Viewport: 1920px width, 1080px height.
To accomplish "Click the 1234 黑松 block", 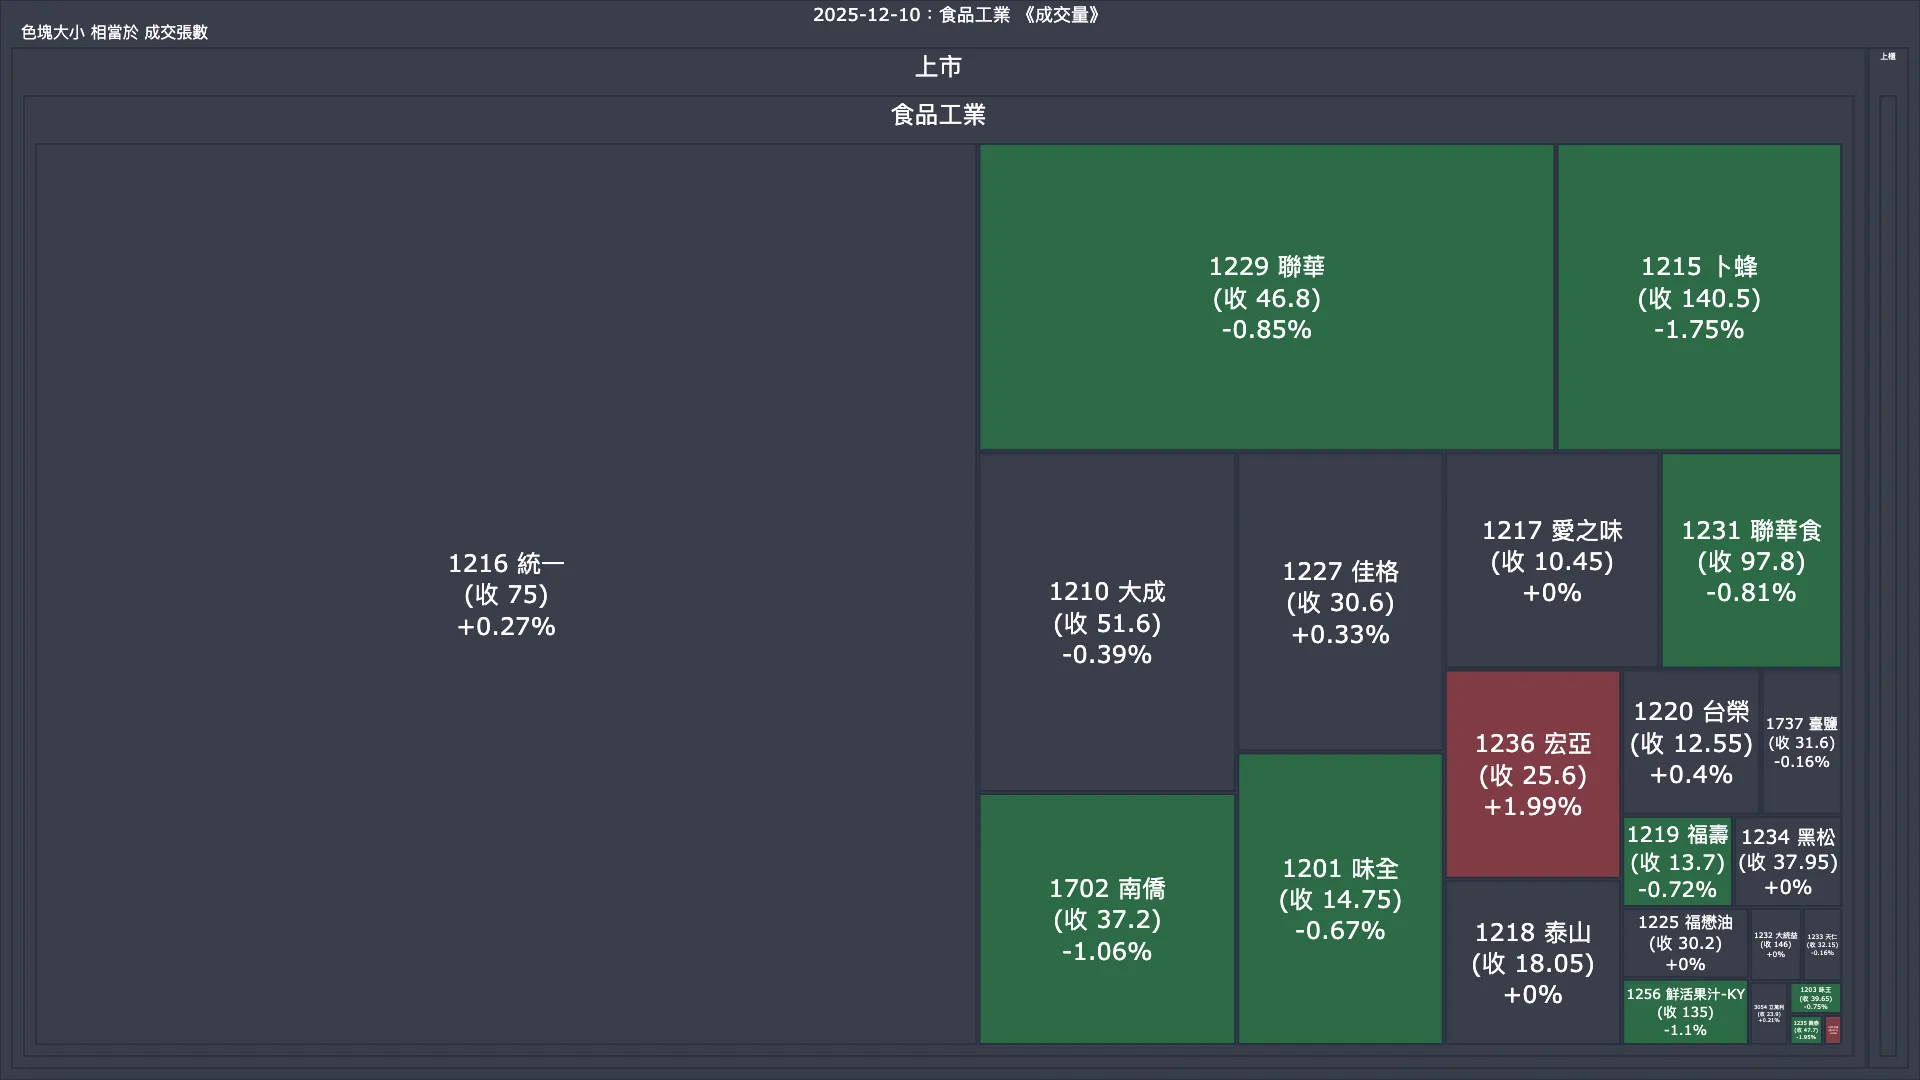I will pyautogui.click(x=1787, y=861).
